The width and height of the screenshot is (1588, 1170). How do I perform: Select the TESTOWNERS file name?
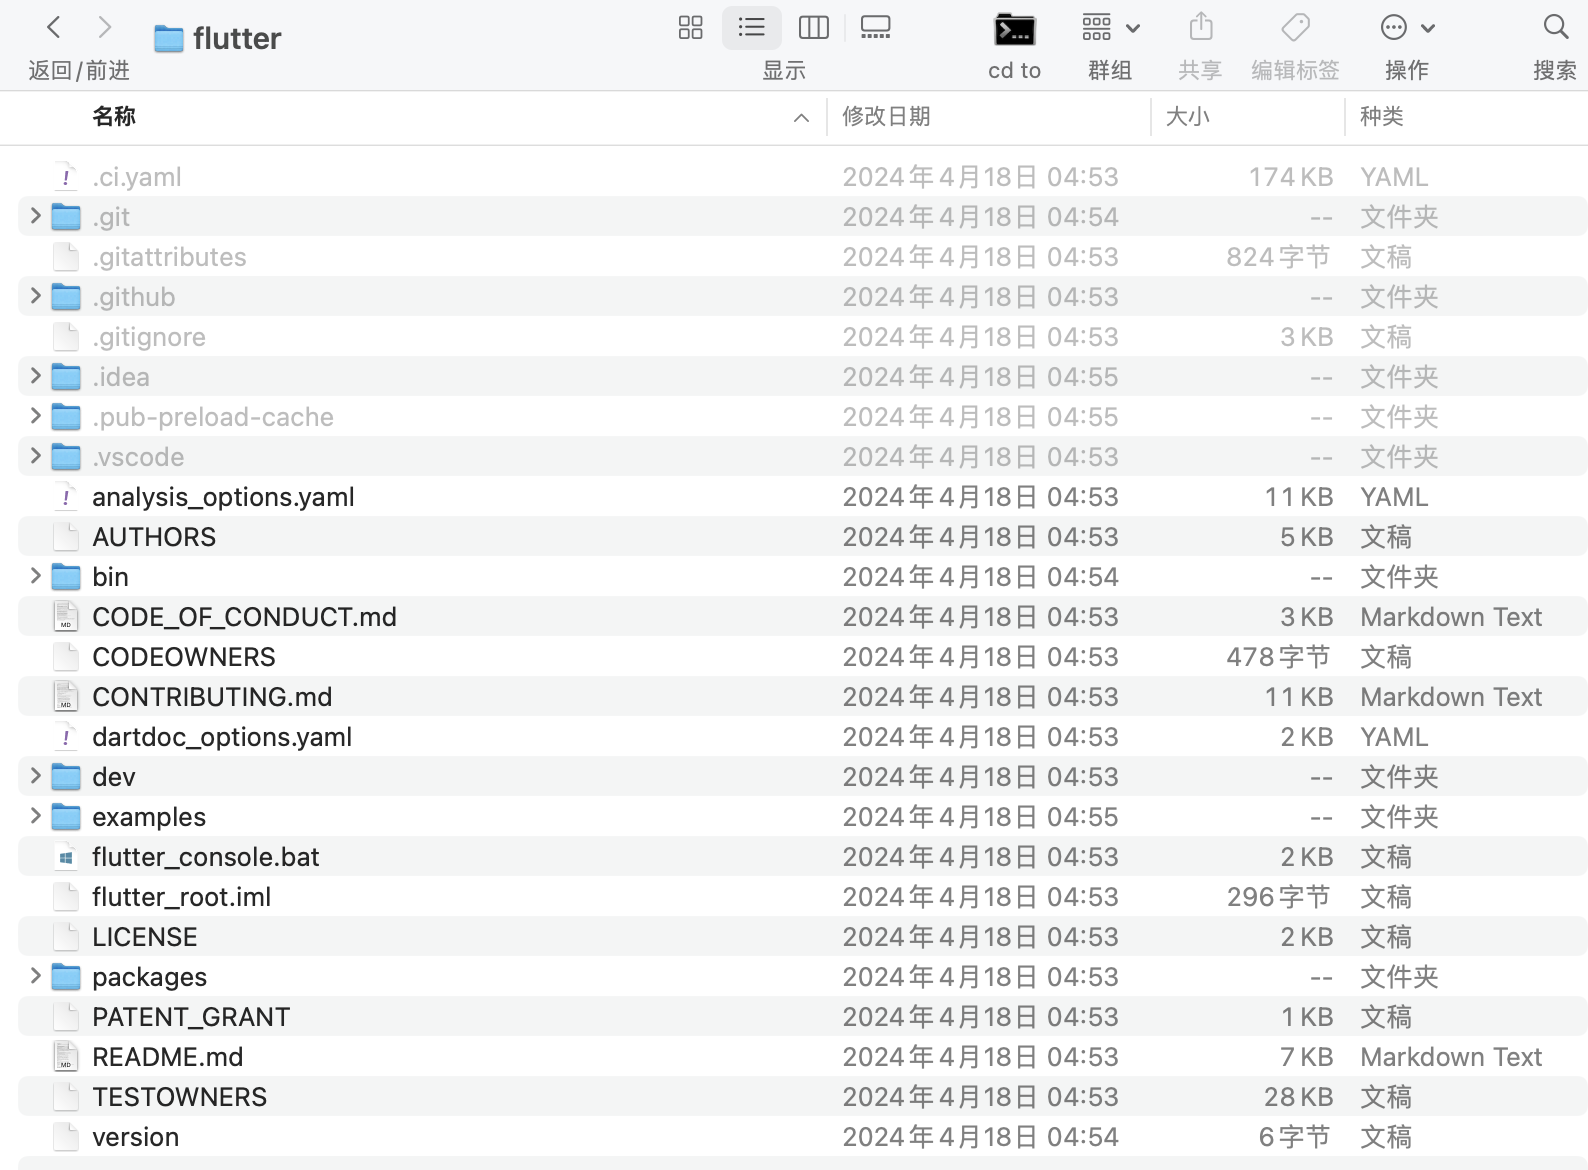point(180,1097)
